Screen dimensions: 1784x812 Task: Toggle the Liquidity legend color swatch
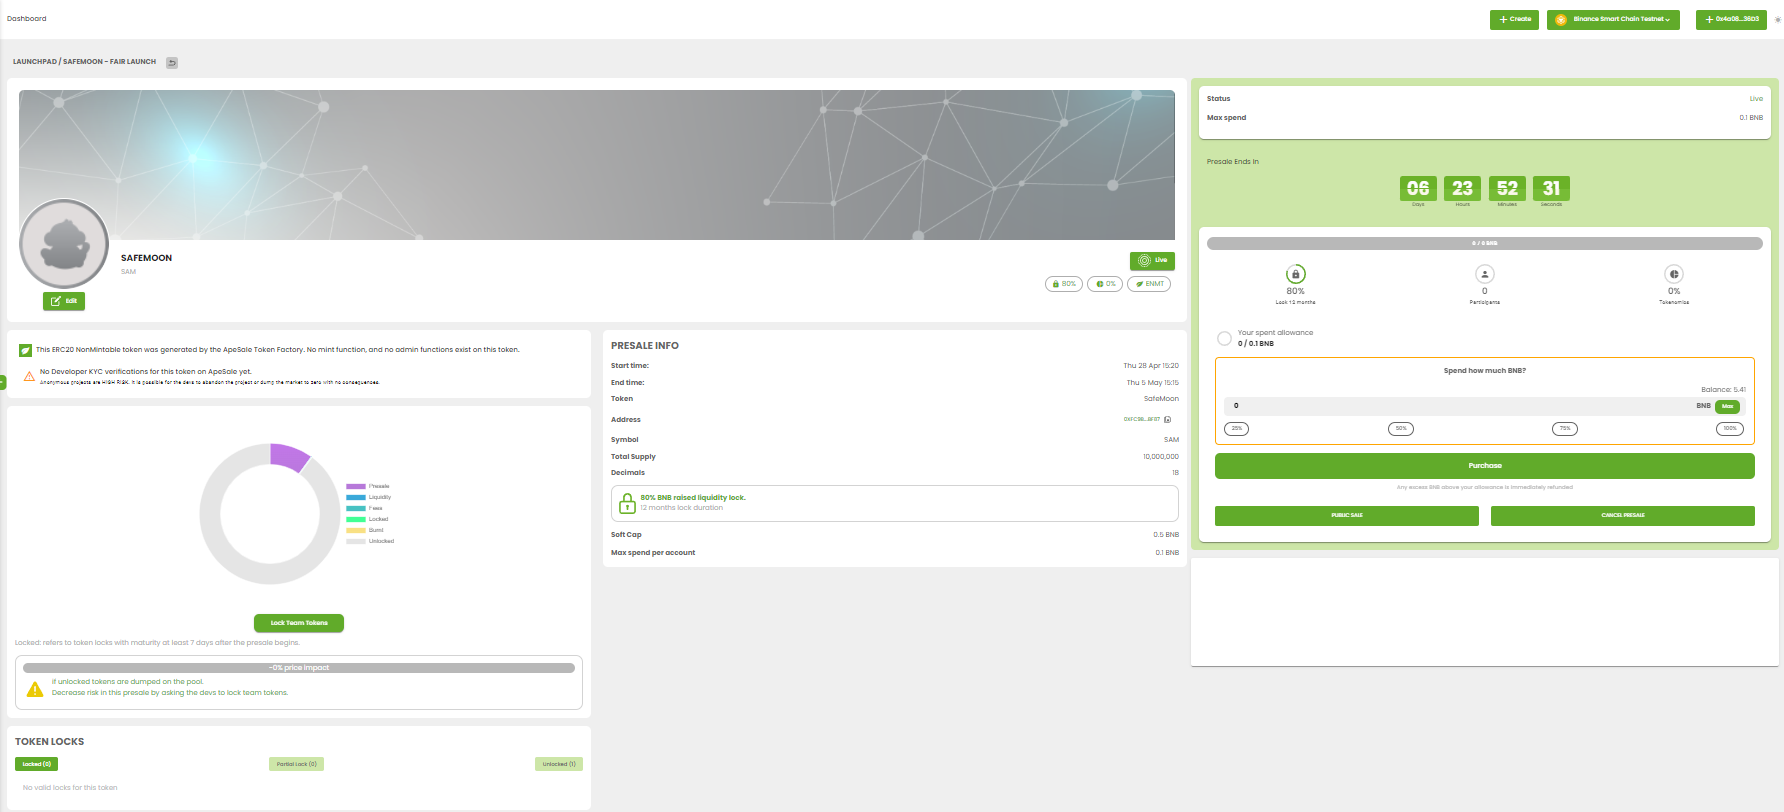pos(356,497)
